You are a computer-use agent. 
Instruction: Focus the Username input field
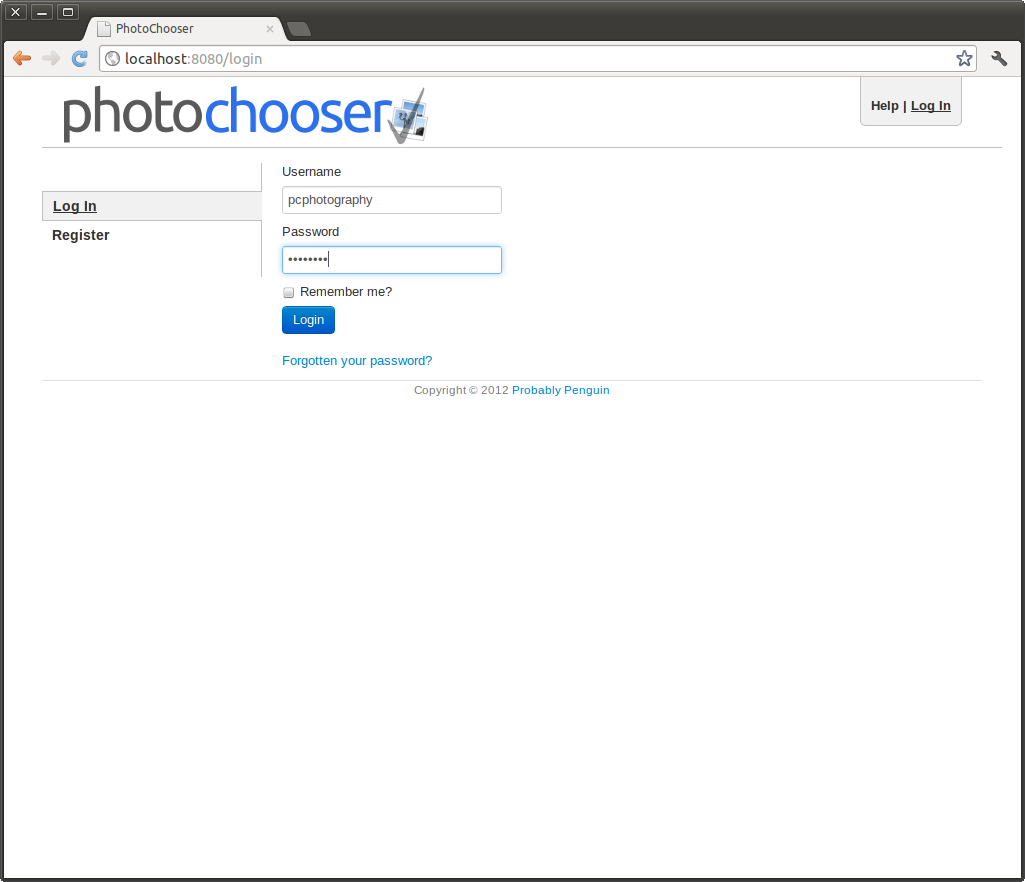coord(391,200)
